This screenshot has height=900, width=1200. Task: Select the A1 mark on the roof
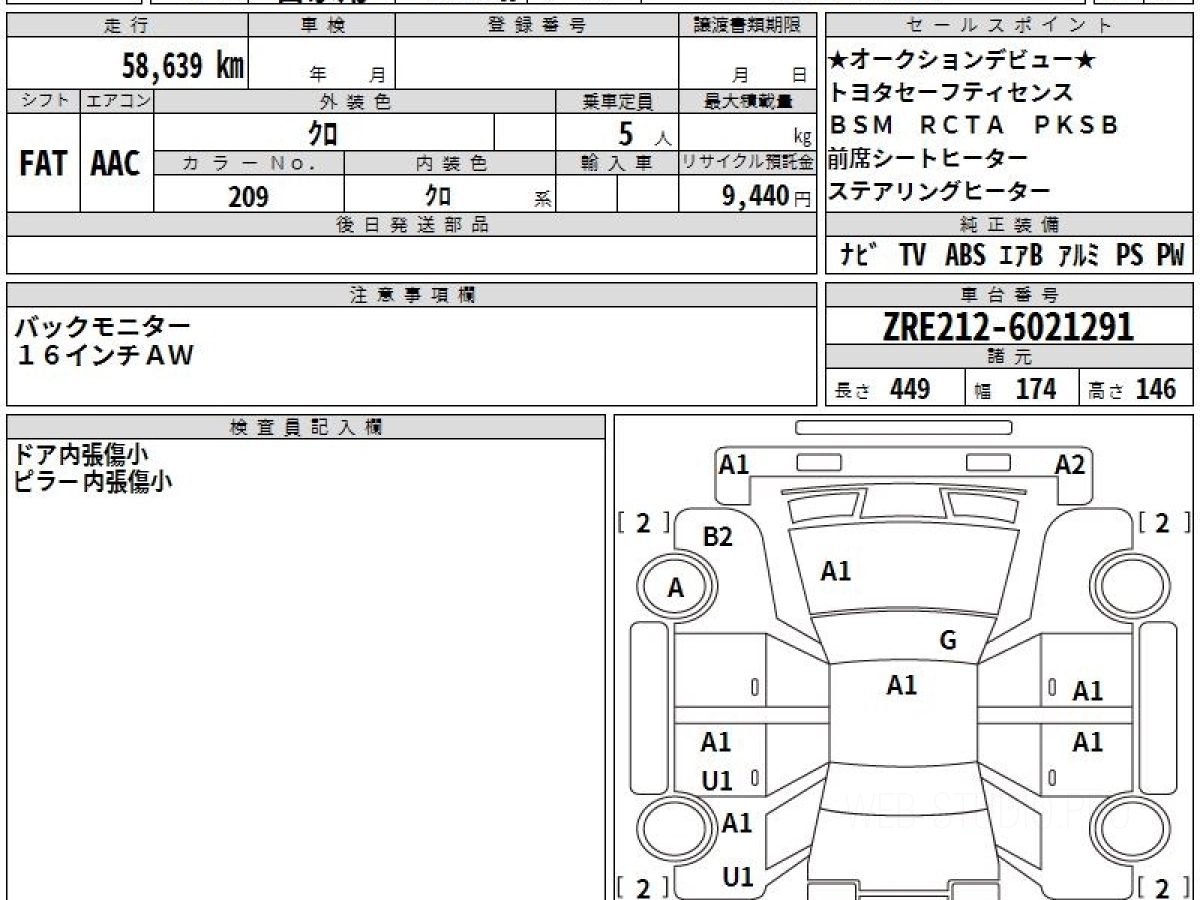[902, 685]
